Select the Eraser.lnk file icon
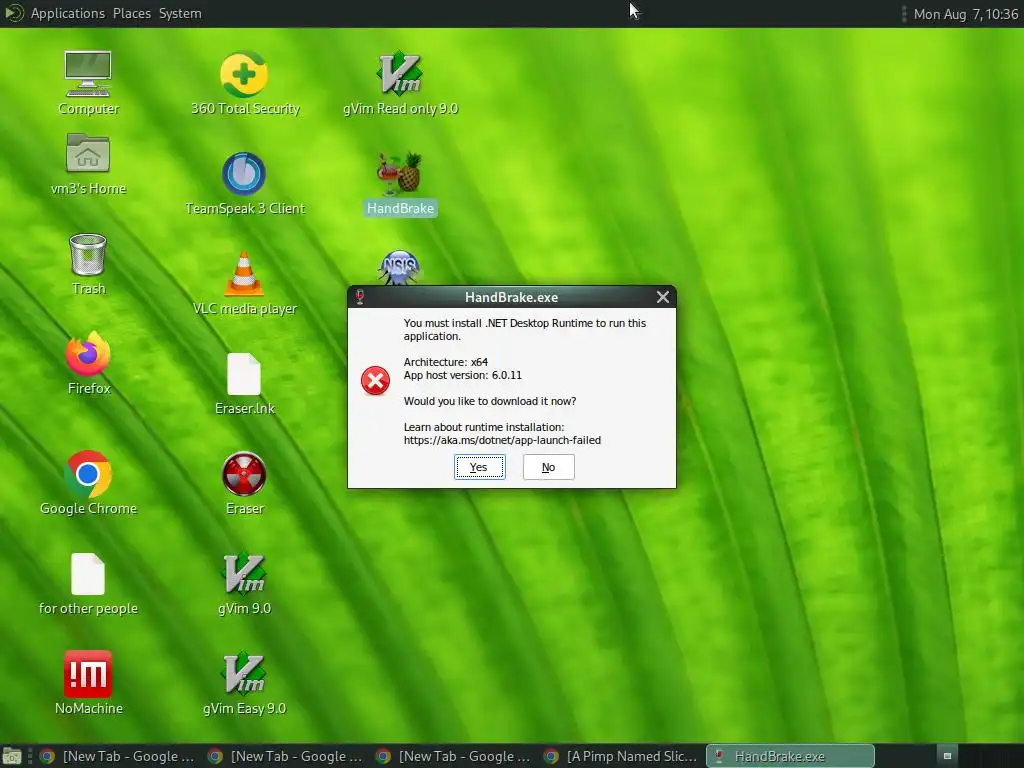1024x768 pixels. click(244, 374)
